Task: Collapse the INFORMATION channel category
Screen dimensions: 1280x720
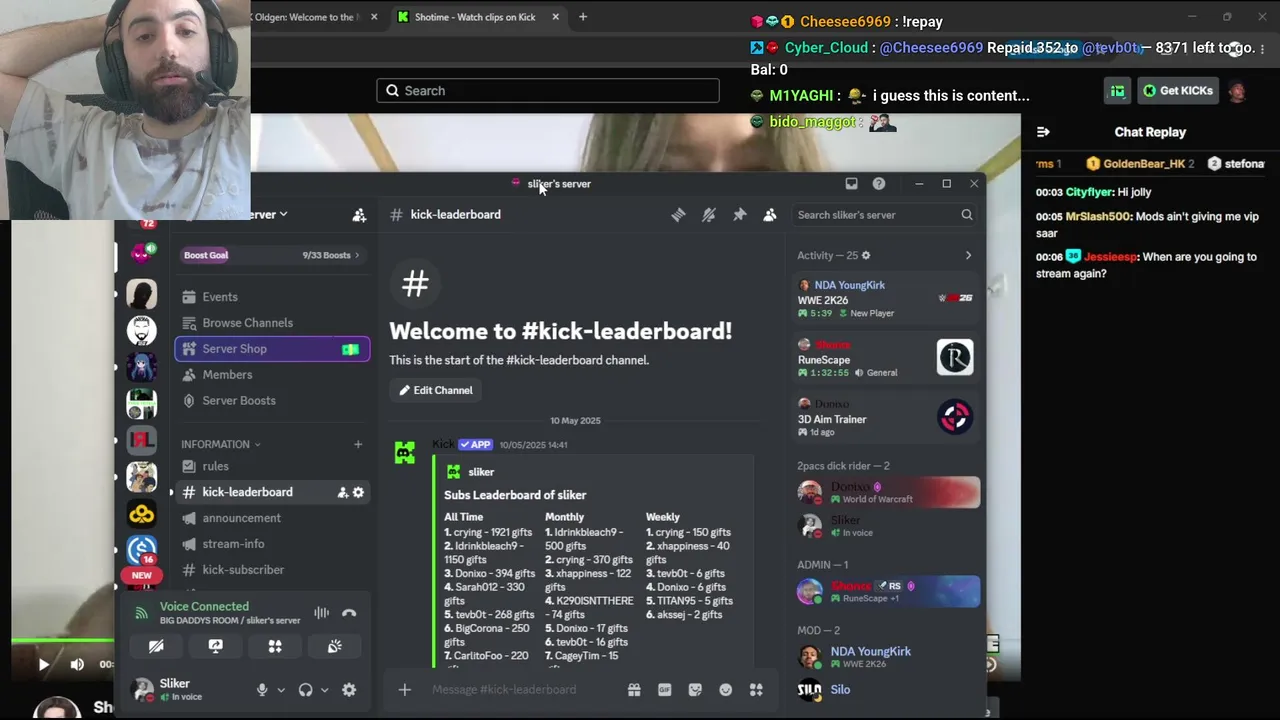Action: (x=221, y=444)
